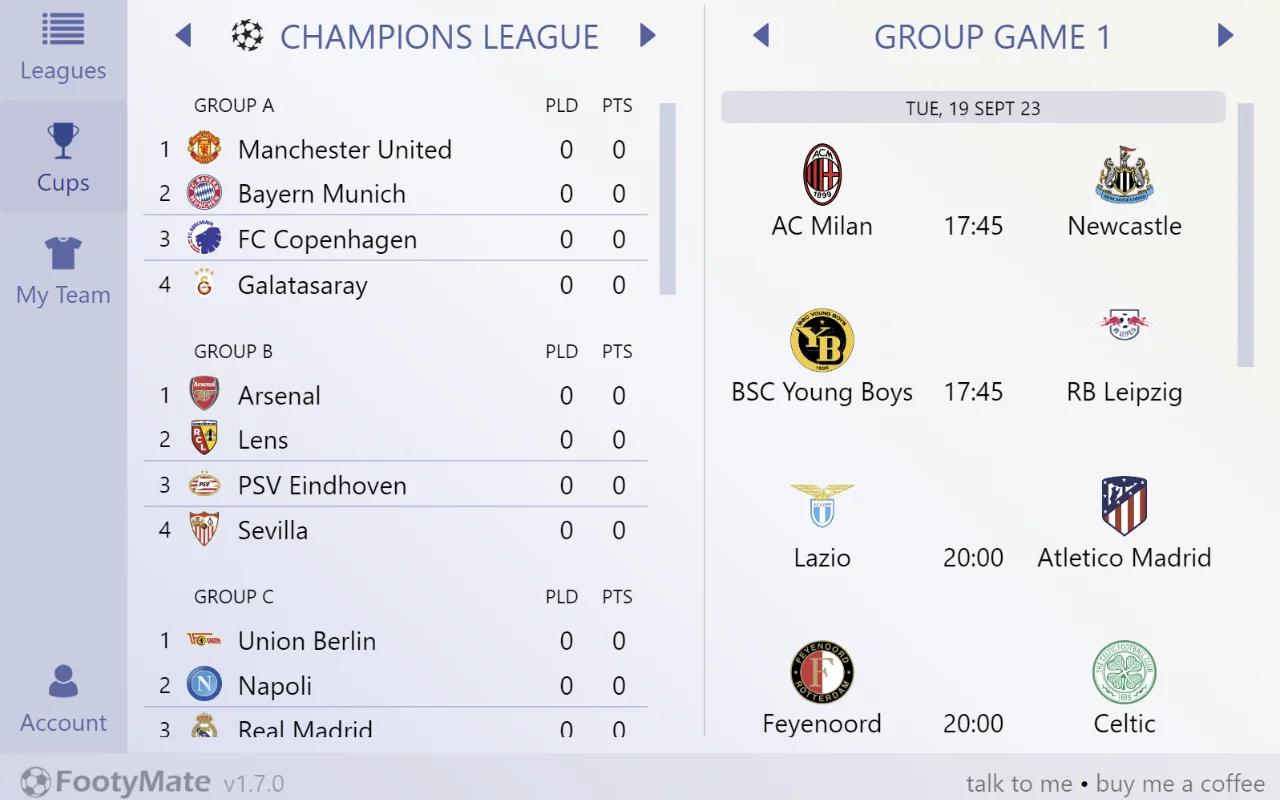This screenshot has height=800, width=1280.
Task: Click the Arsenal badge in Group B
Action: point(204,395)
